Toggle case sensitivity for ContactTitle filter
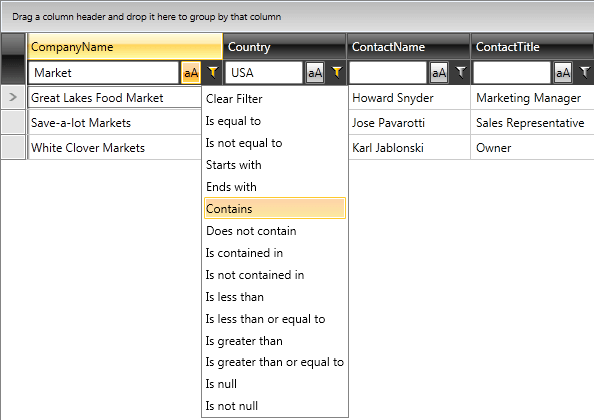 [563, 72]
